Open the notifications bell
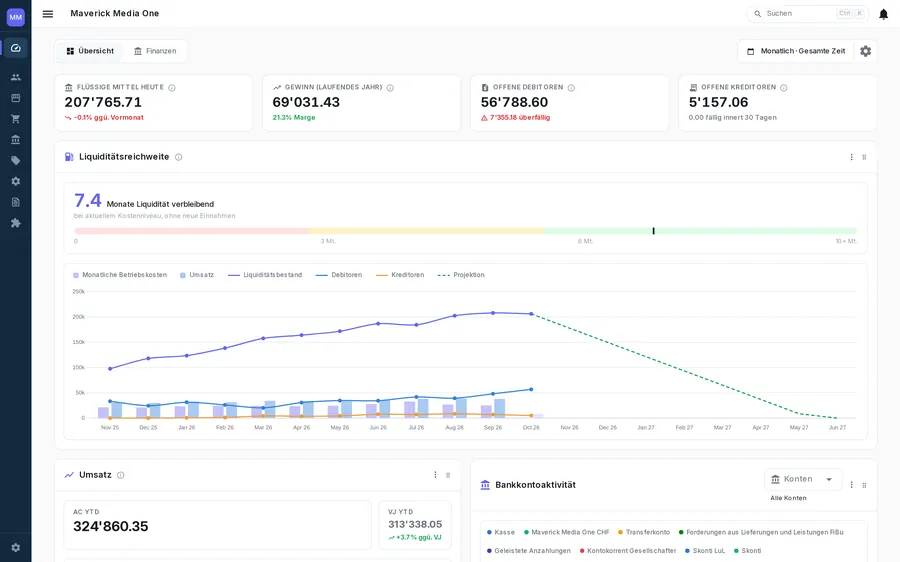 point(883,14)
